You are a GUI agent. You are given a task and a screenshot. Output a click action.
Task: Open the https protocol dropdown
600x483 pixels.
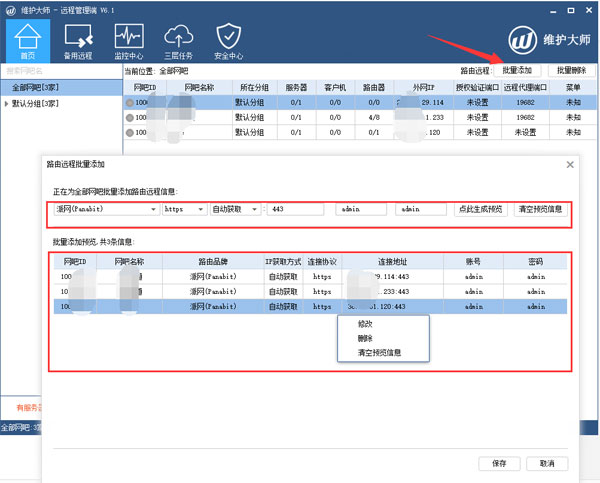185,209
